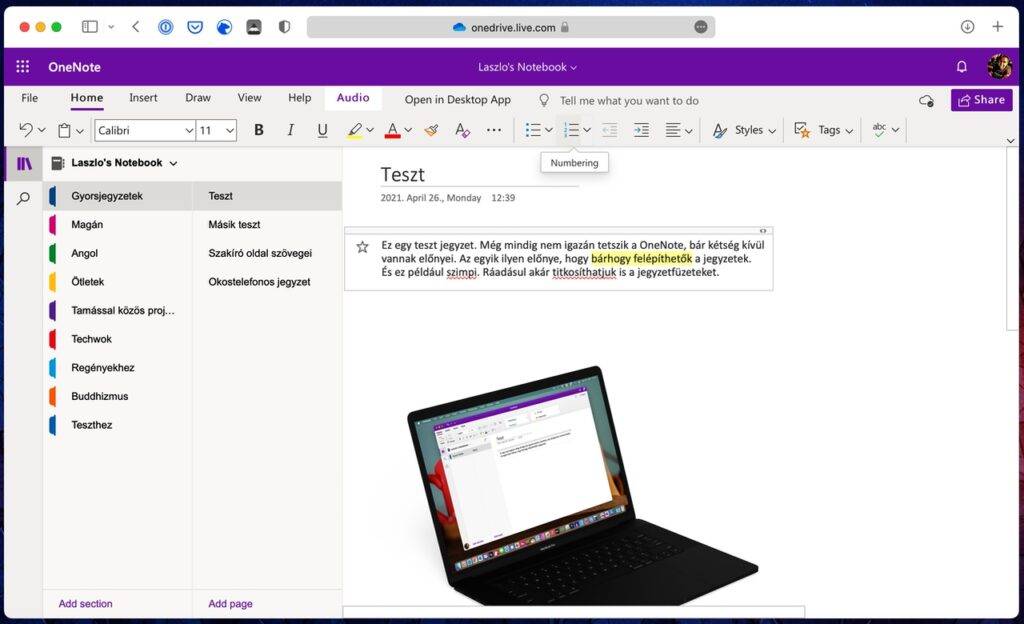Click the Clear Formatting icon
This screenshot has width=1024, height=624.
462,130
